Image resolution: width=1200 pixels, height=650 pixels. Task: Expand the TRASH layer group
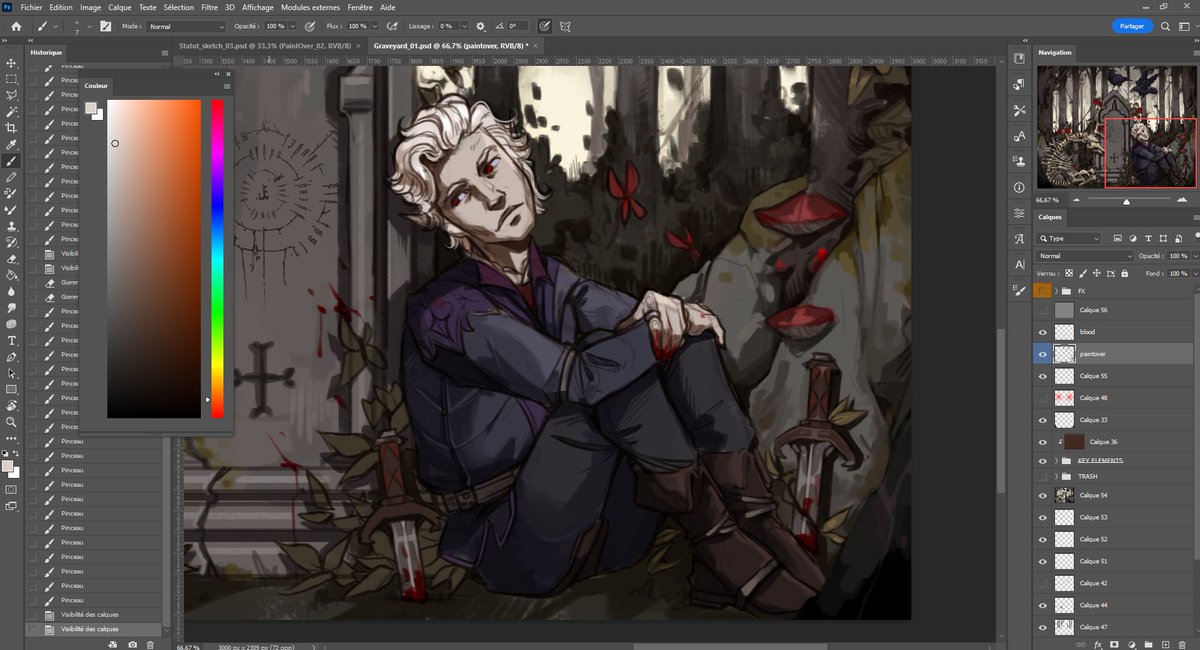[x=1057, y=477]
